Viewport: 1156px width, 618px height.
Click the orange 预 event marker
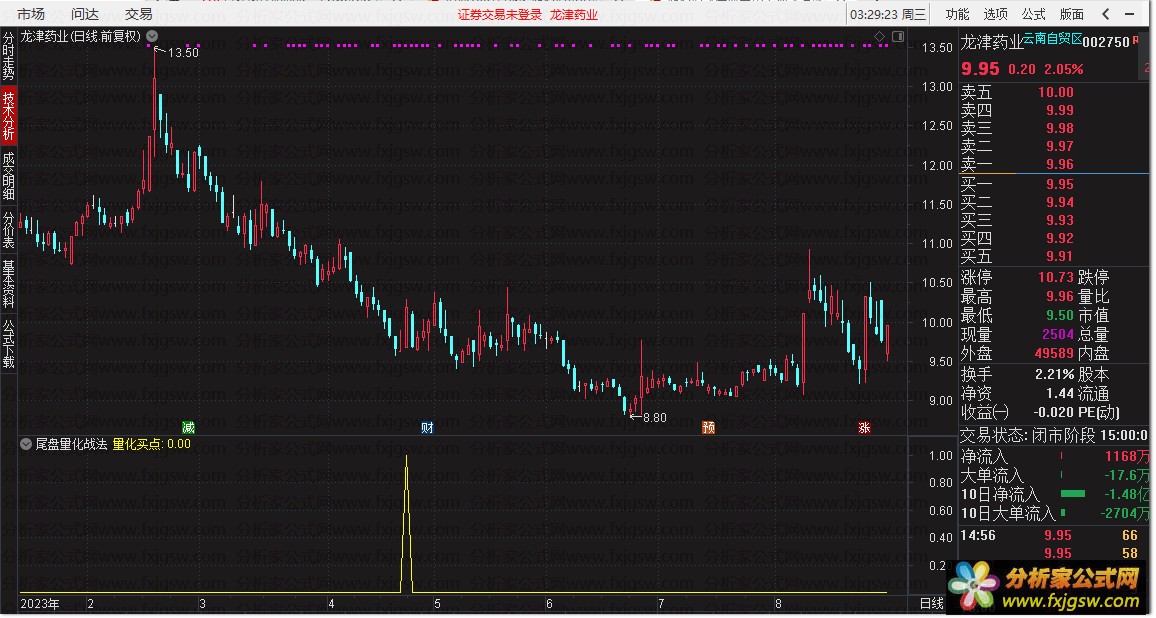click(708, 427)
